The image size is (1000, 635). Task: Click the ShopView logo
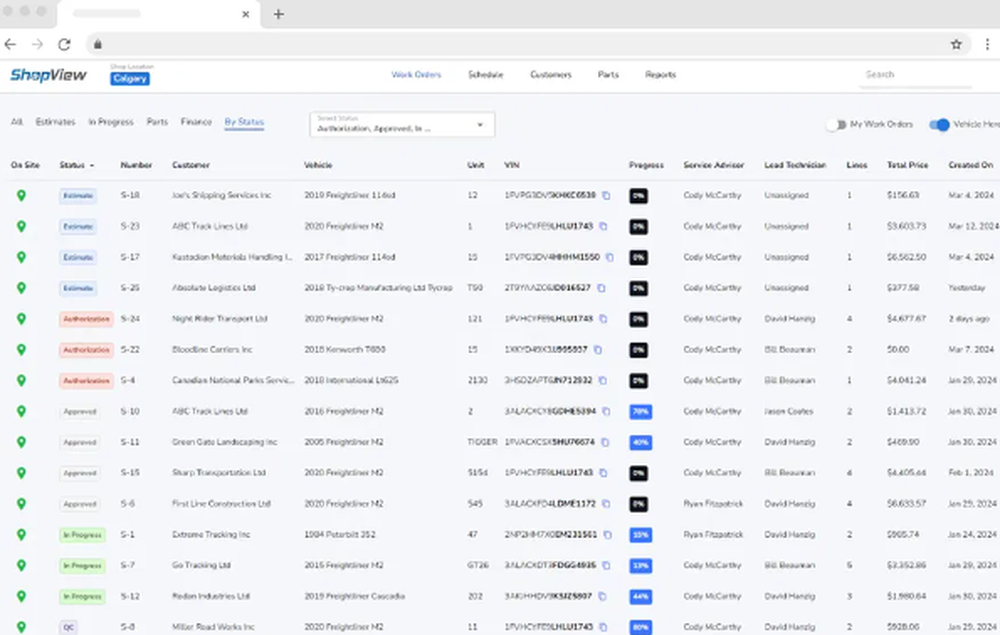(48, 75)
